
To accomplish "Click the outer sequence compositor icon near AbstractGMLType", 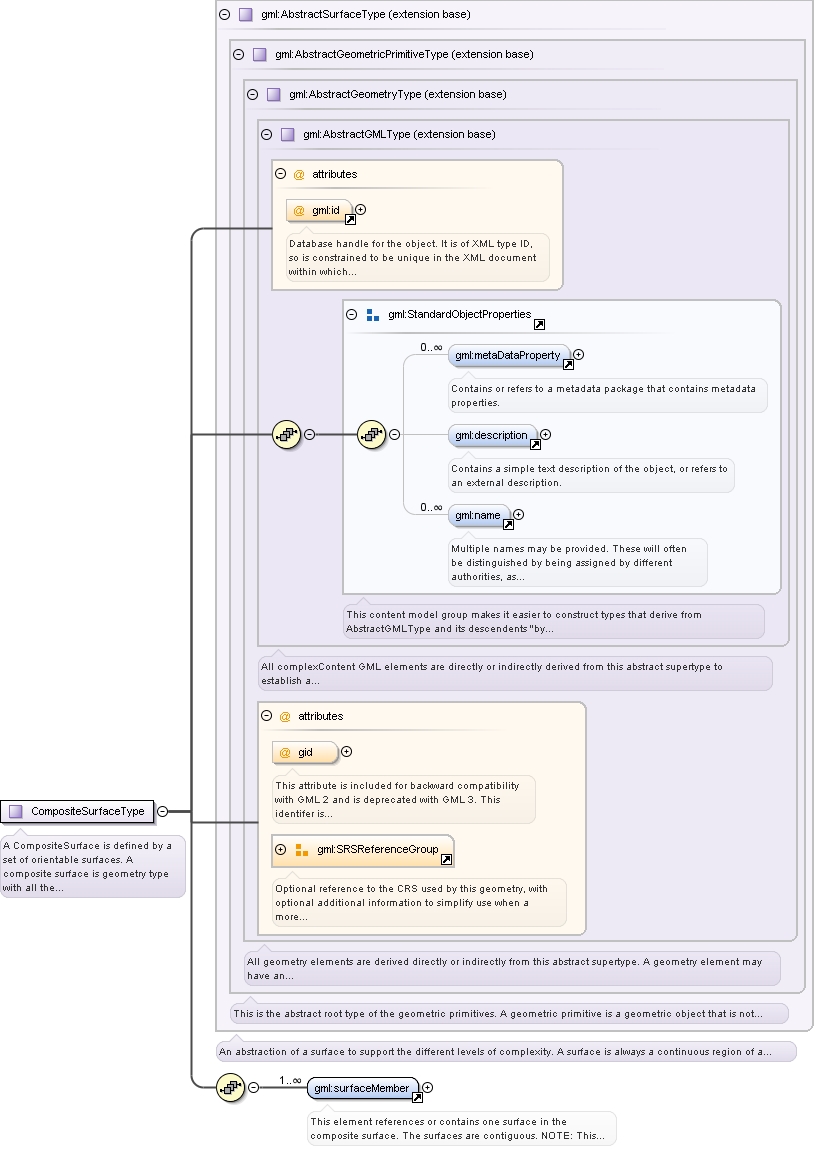I will click(x=287, y=435).
